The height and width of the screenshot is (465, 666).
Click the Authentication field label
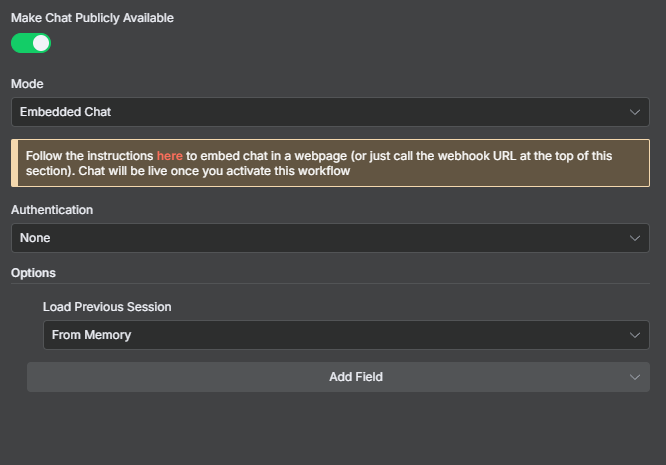(52, 210)
